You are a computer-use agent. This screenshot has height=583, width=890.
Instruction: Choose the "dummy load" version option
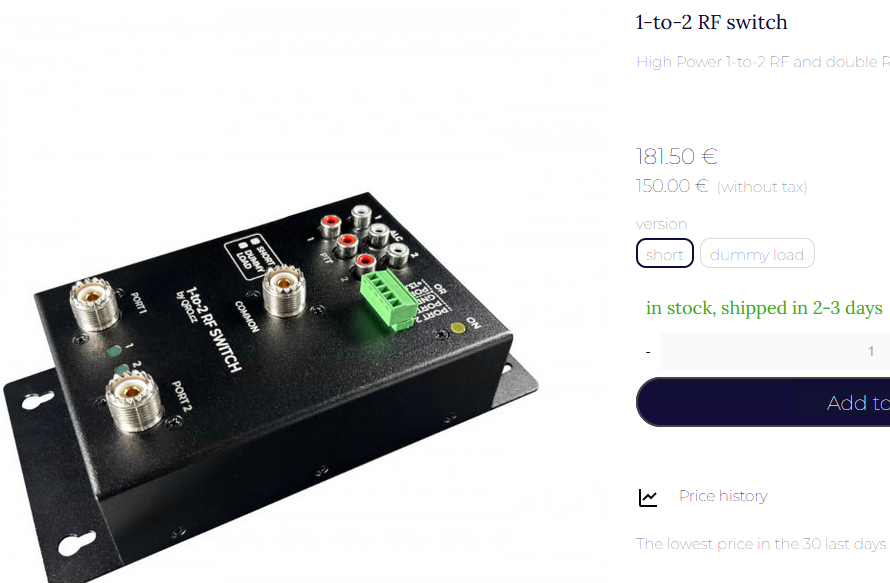click(x=757, y=253)
